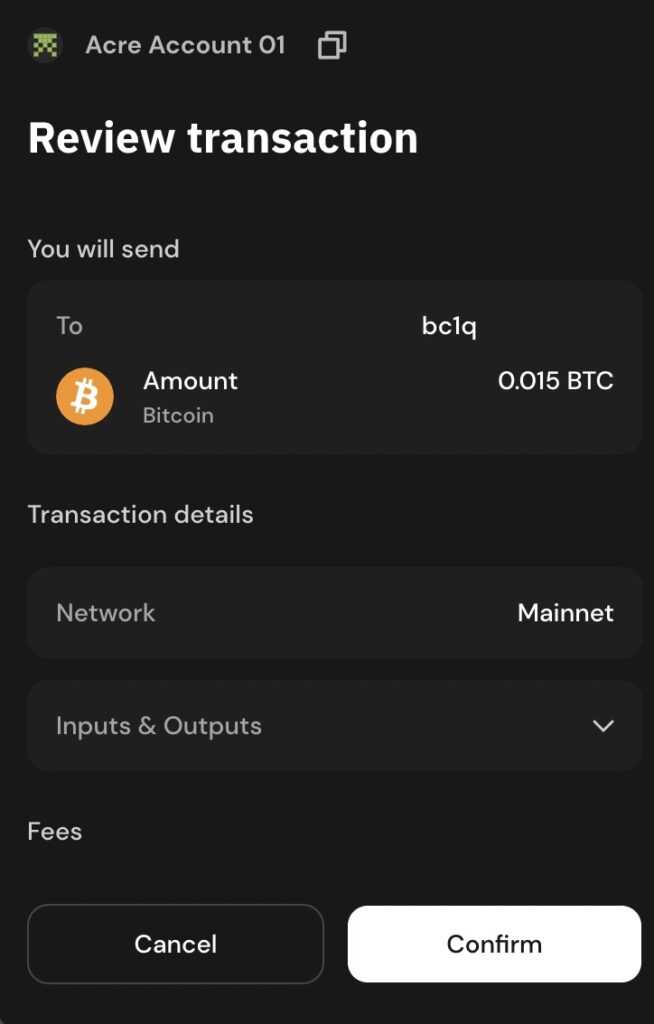Click the bc1q recipient address
The height and width of the screenshot is (1024, 654).
(x=449, y=326)
